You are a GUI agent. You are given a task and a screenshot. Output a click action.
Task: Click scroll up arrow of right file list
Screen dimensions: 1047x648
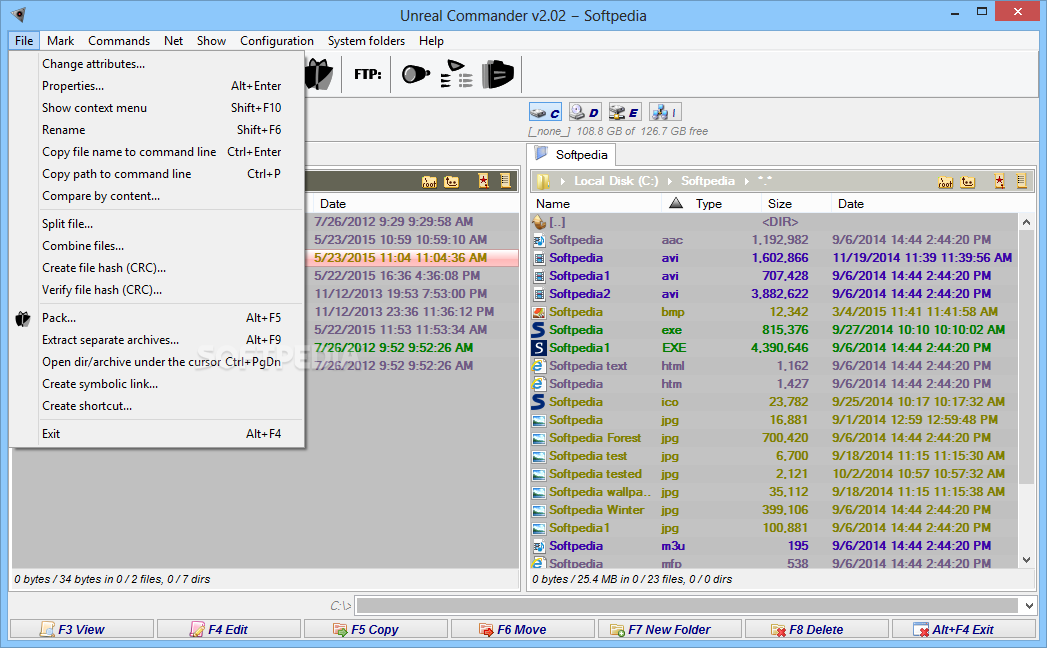(1026, 222)
